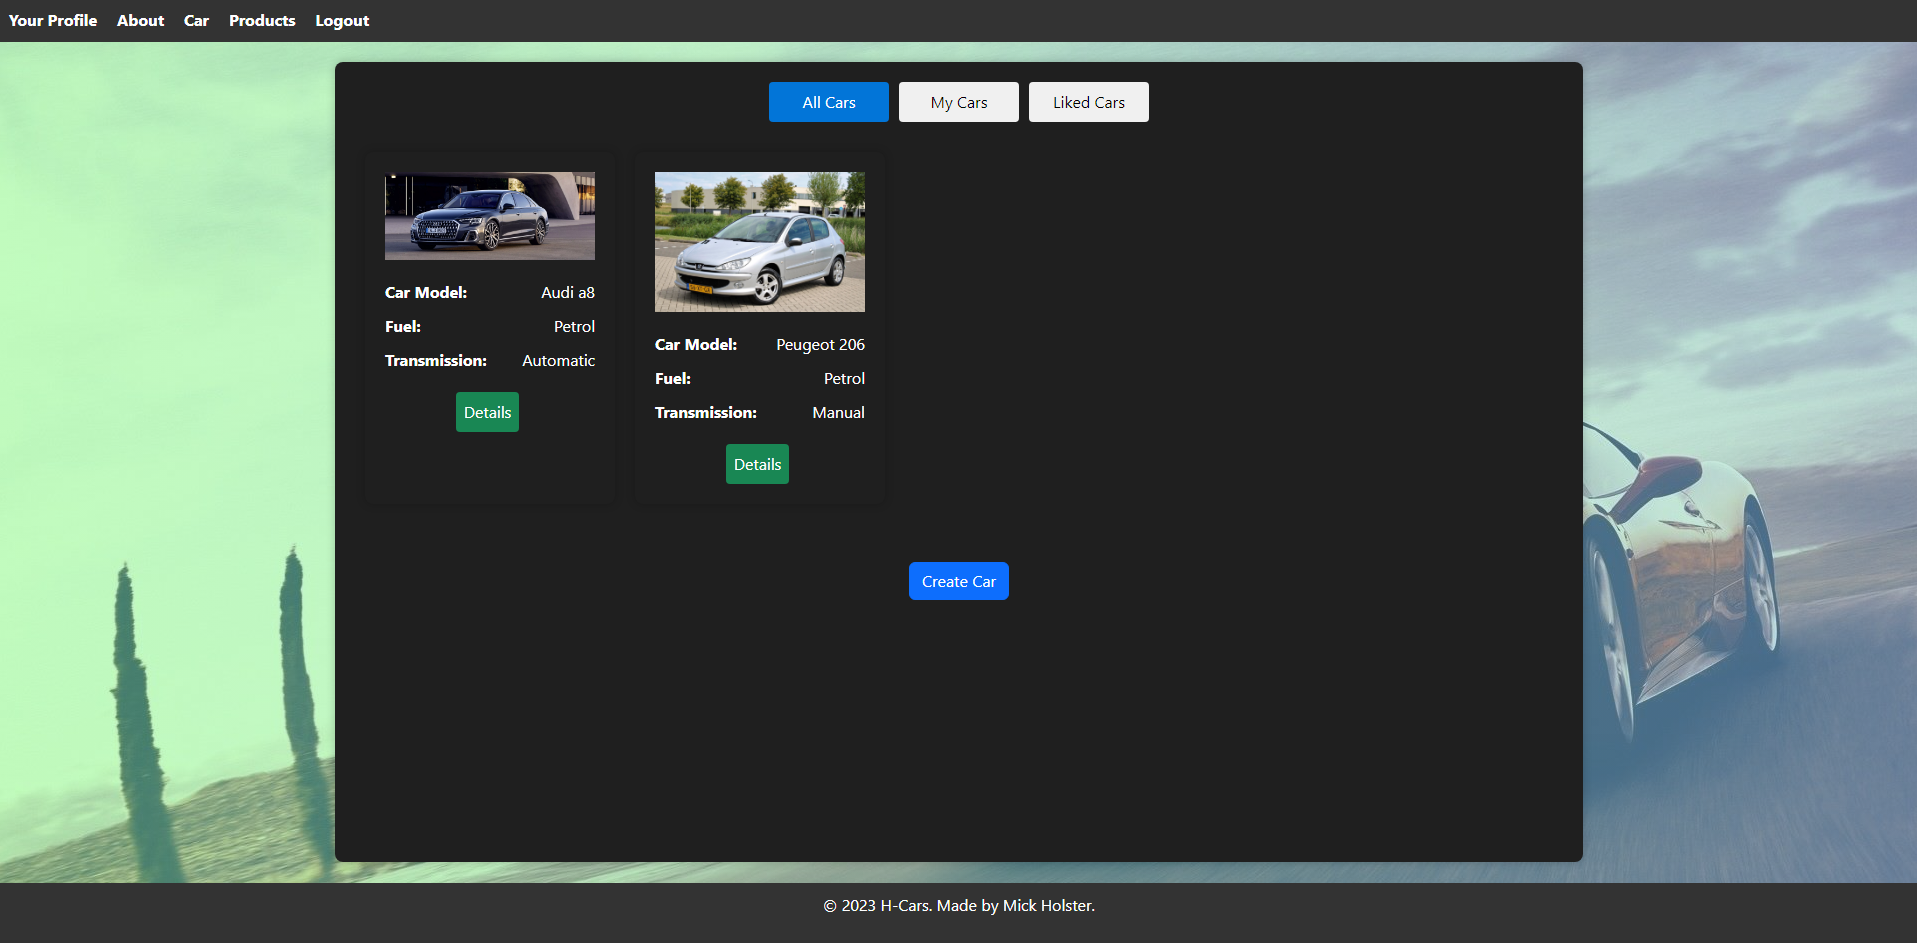Open Your Profile in navigation bar
The width and height of the screenshot is (1917, 943).
53,20
